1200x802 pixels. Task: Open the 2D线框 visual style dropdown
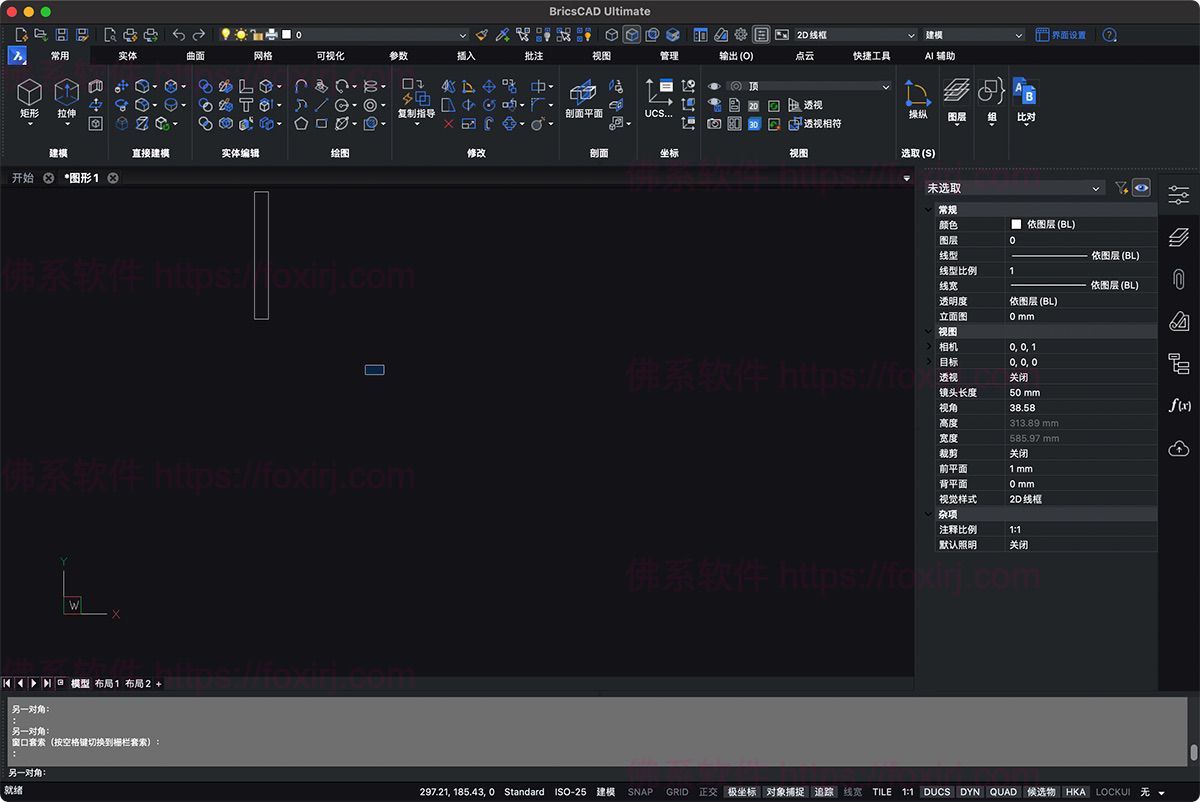[x=855, y=35]
